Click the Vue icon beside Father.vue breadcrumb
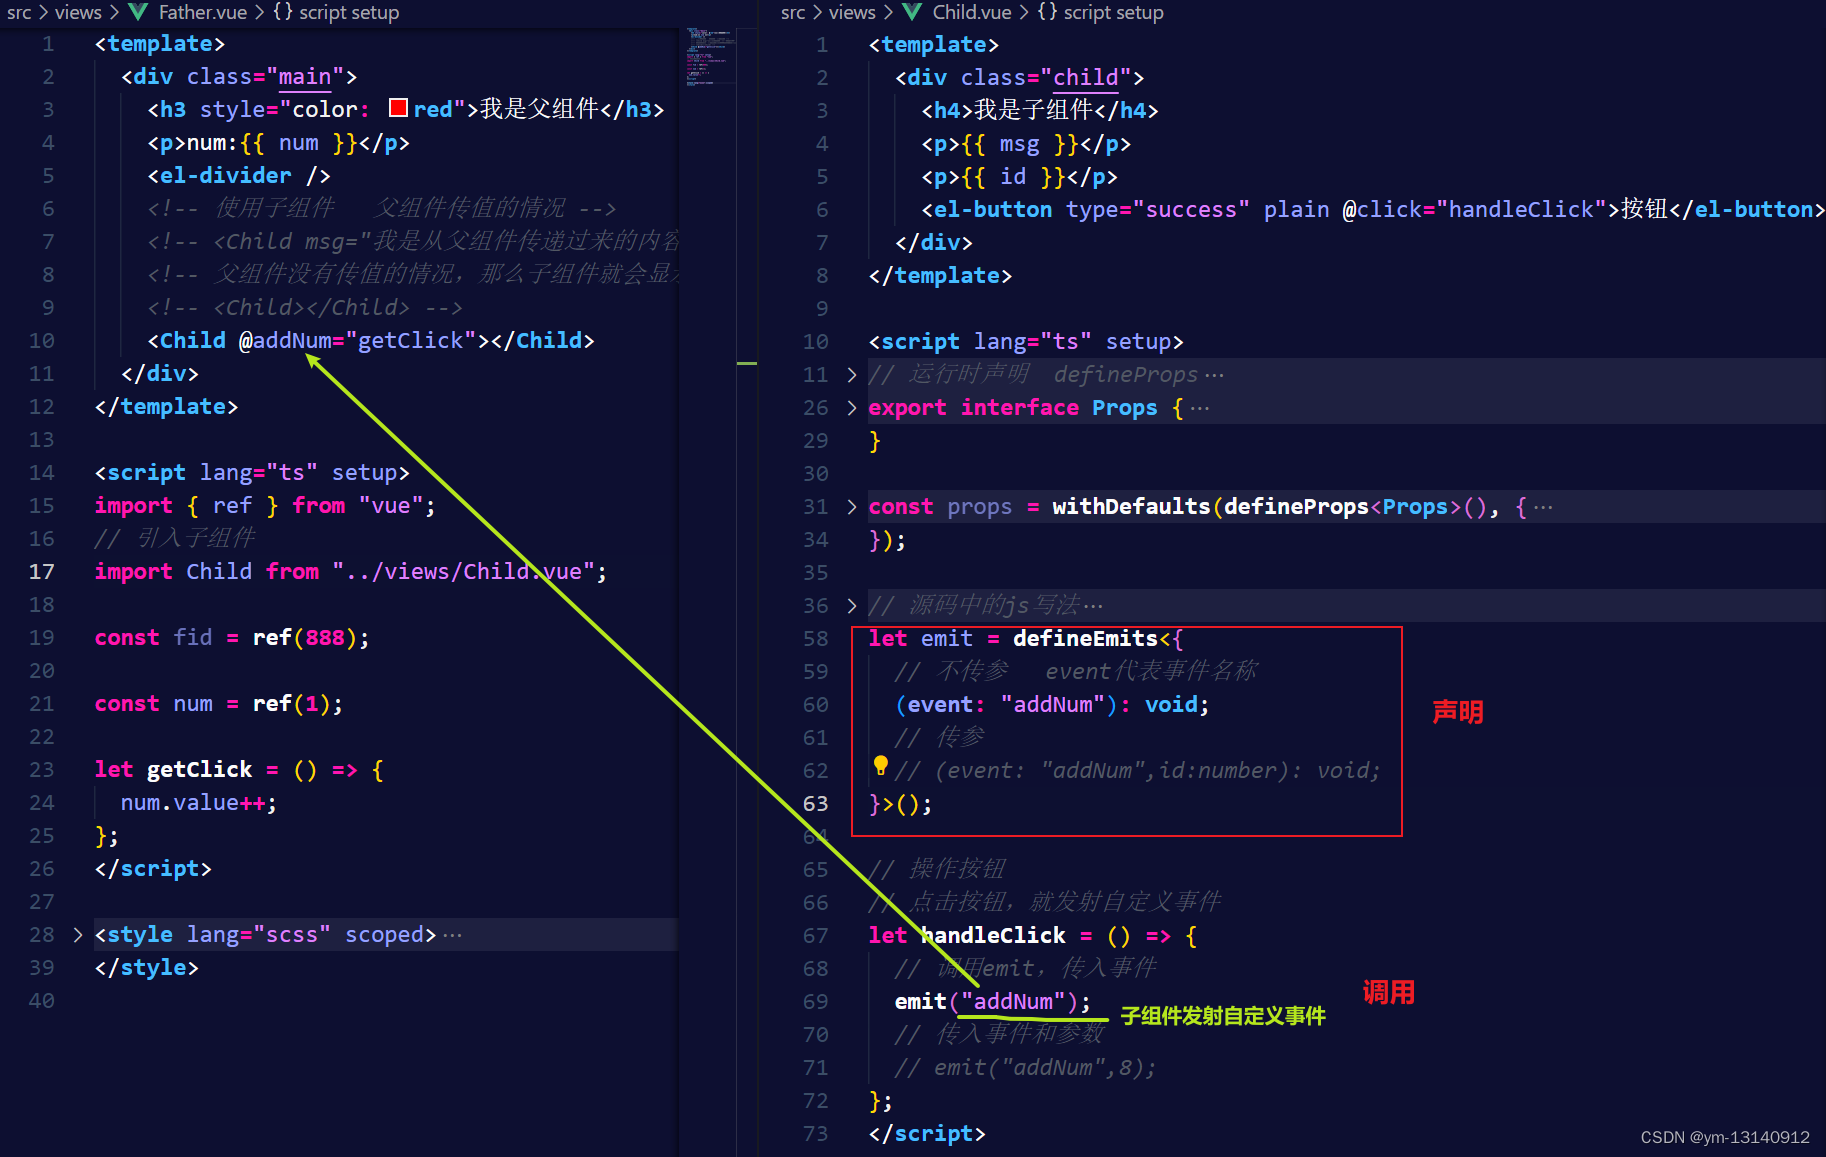The width and height of the screenshot is (1826, 1157). pos(139,12)
